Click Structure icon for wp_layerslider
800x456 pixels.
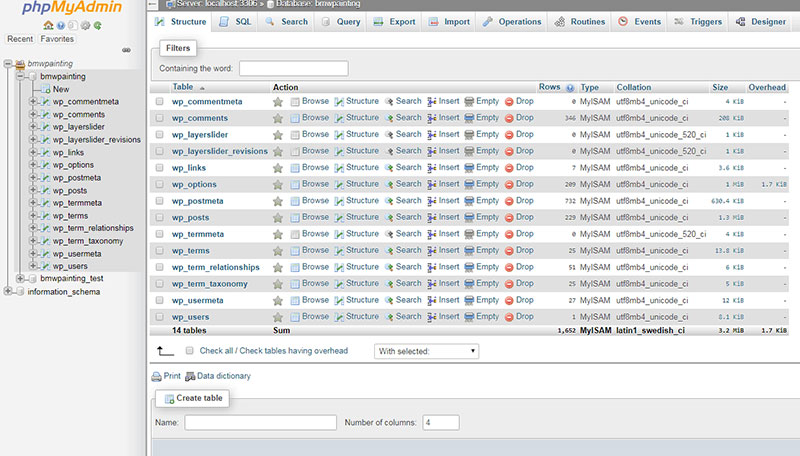point(339,135)
